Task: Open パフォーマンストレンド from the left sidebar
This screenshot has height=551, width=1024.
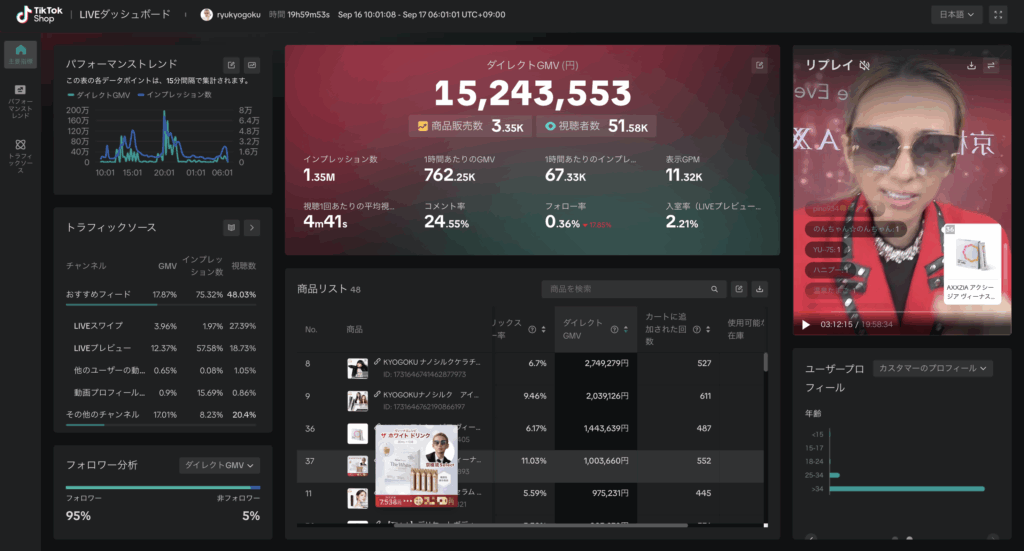Action: point(21,102)
